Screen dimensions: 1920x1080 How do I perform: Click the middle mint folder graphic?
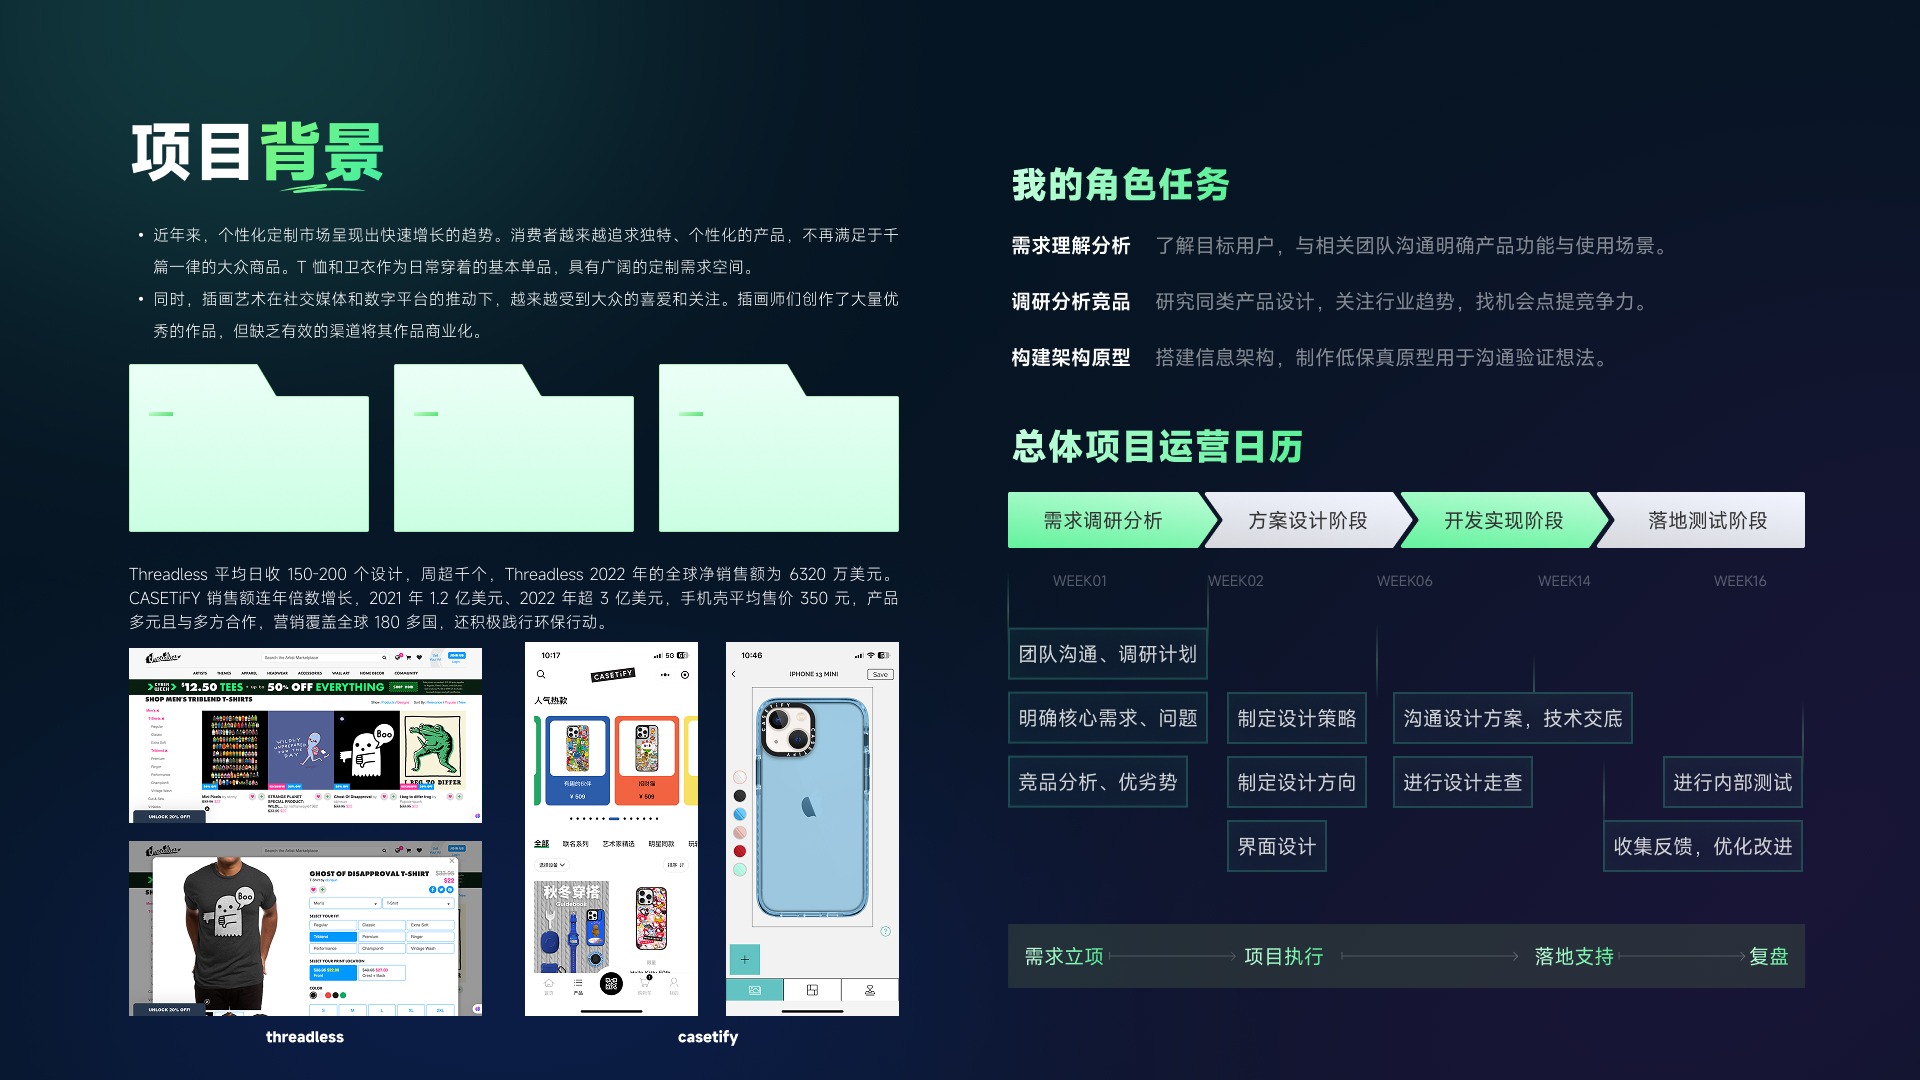point(514,448)
